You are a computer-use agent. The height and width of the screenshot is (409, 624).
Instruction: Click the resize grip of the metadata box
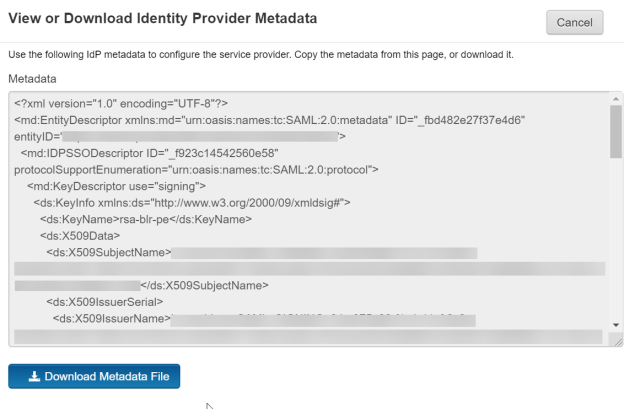618,342
